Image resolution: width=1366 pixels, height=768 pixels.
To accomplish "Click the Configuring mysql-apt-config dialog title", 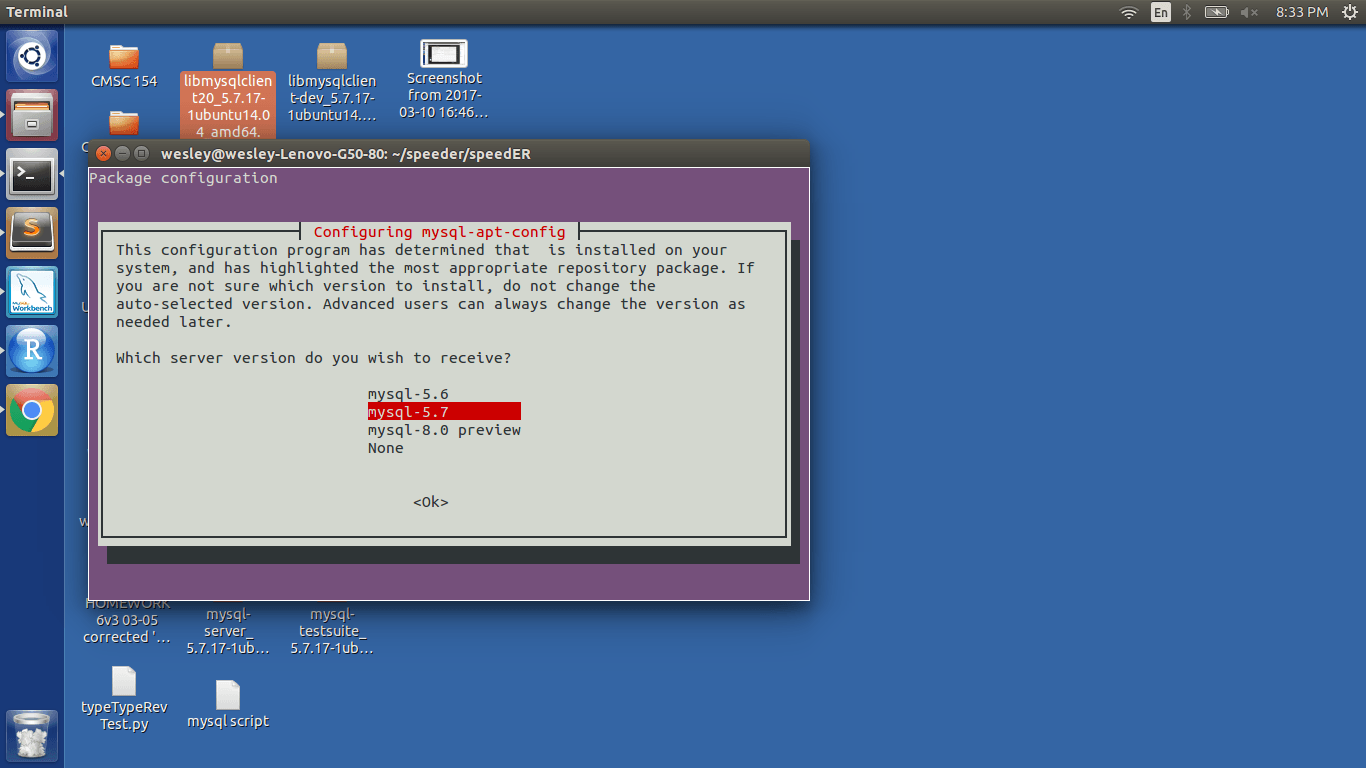I will coord(440,232).
